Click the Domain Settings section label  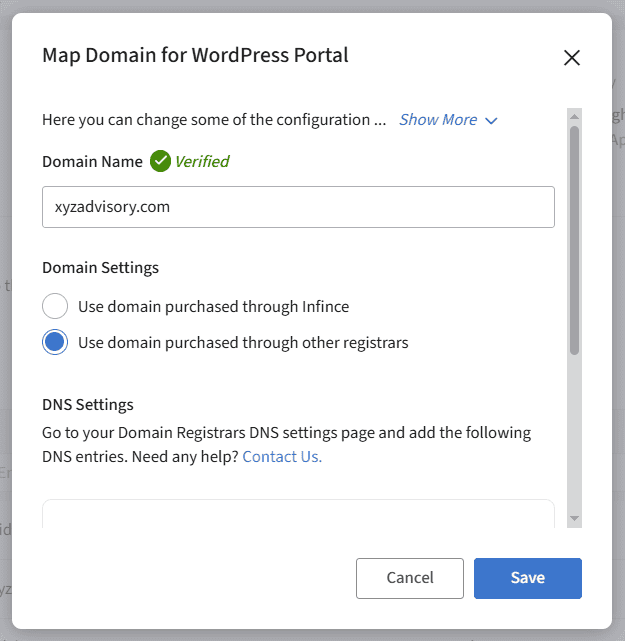click(100, 268)
